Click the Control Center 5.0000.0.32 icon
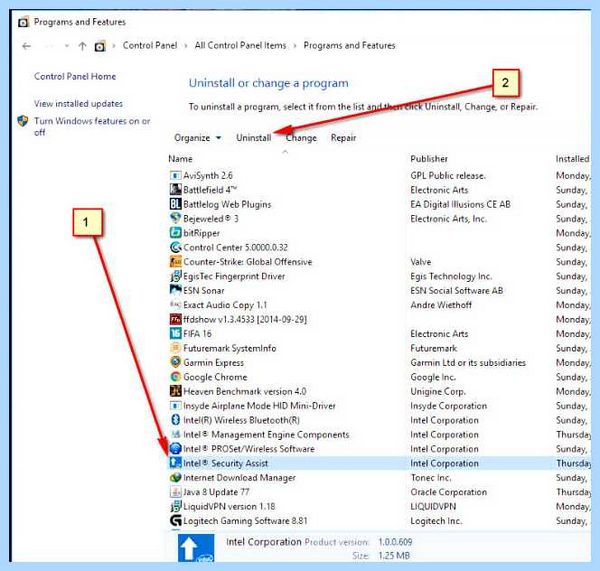The image size is (600, 571). tap(175, 248)
